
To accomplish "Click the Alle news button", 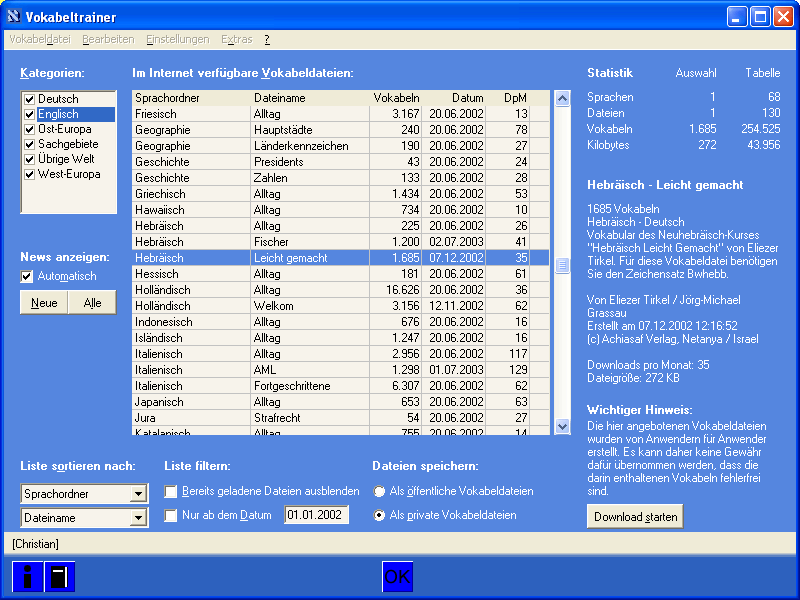I will click(92, 303).
